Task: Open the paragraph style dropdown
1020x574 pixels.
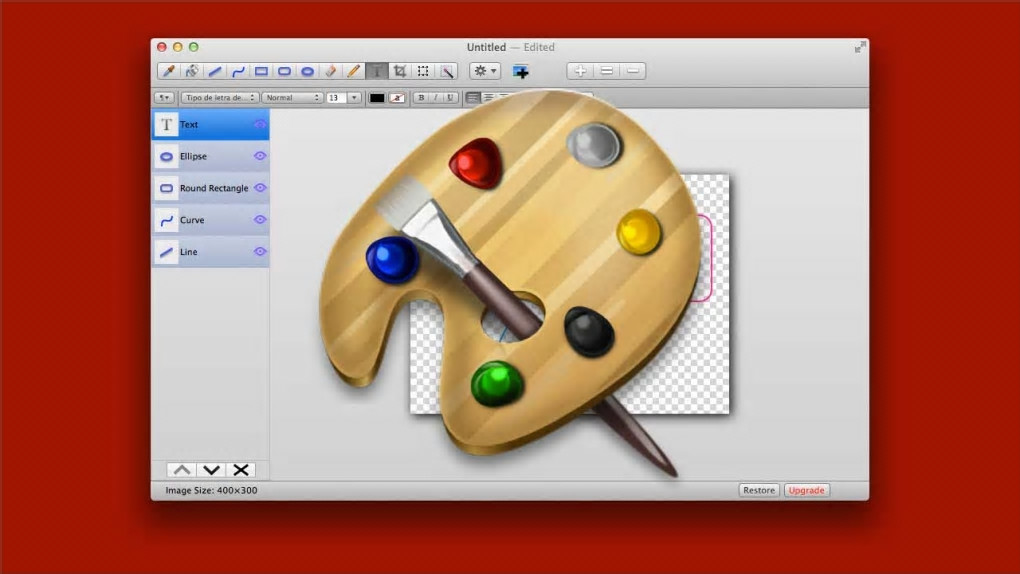Action: pos(165,98)
